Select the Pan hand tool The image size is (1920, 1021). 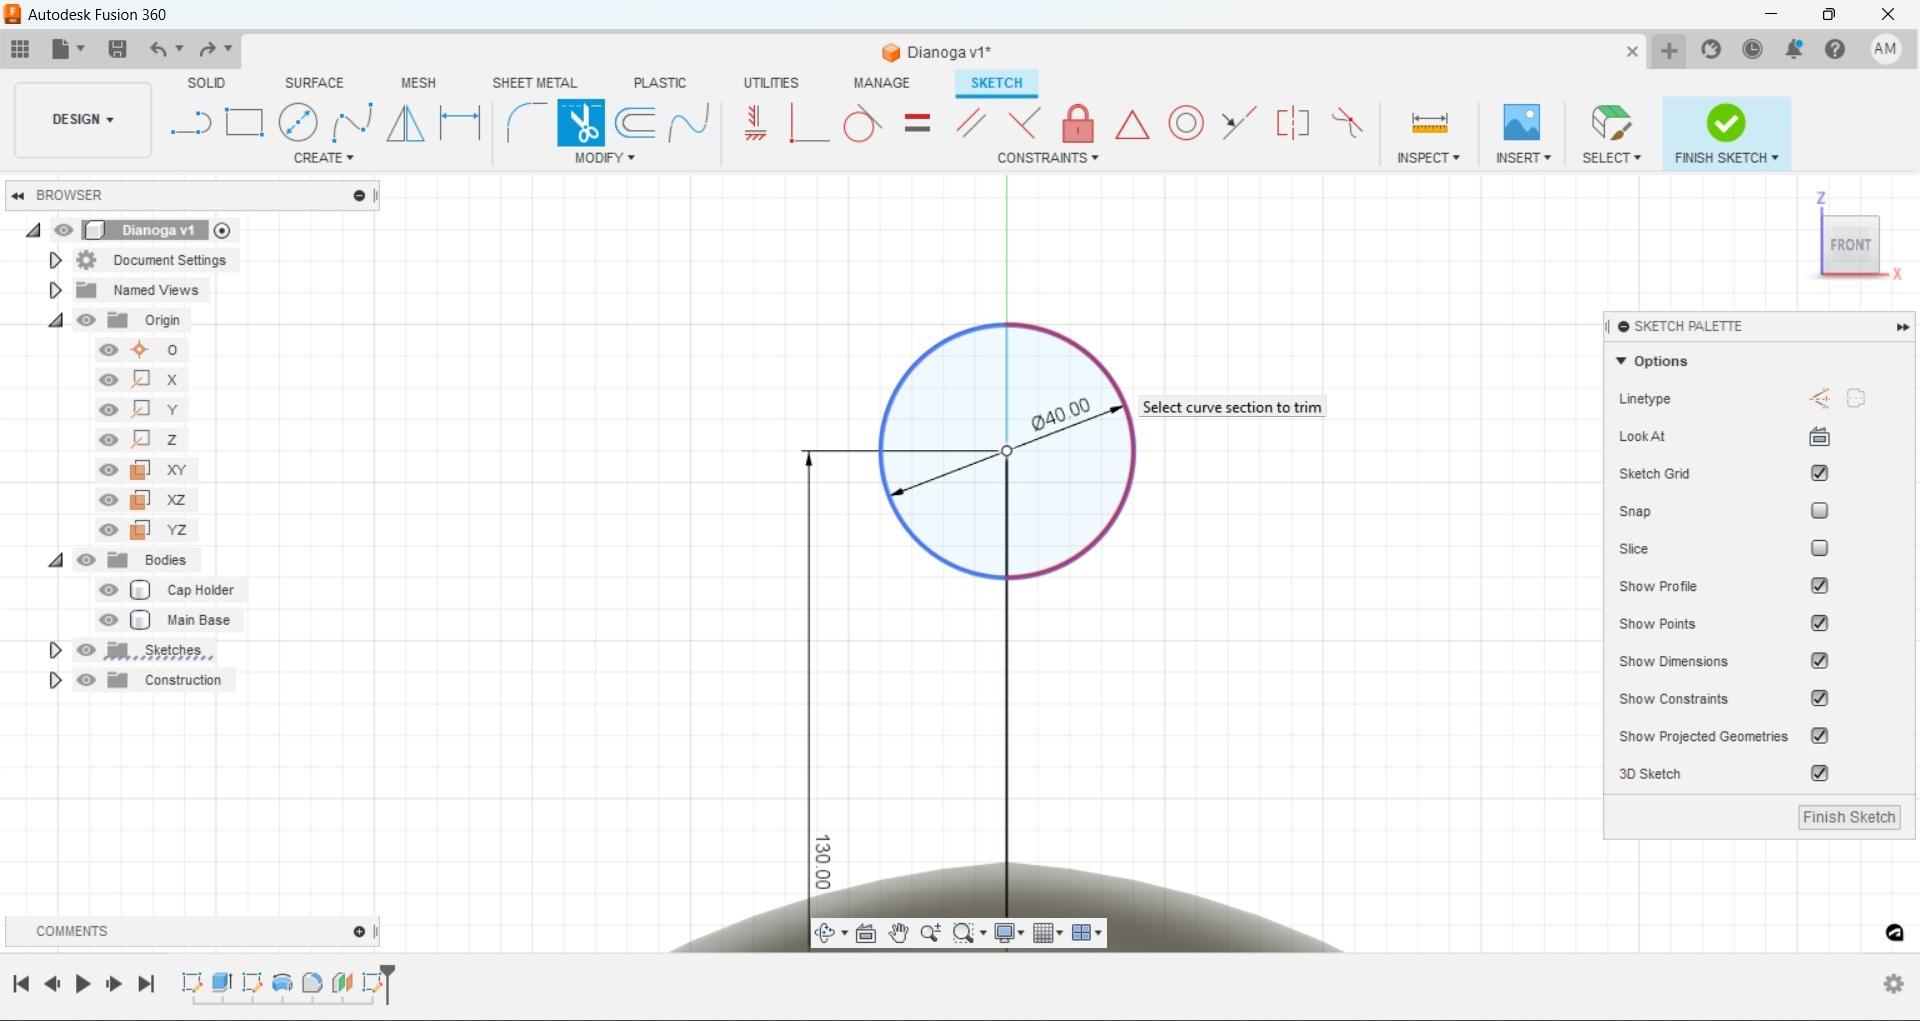point(898,933)
